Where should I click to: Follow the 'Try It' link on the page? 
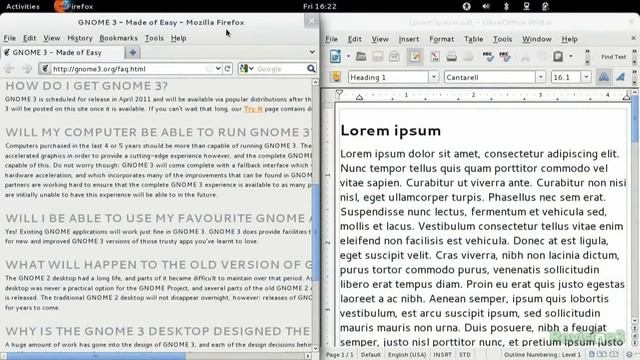(x=253, y=109)
